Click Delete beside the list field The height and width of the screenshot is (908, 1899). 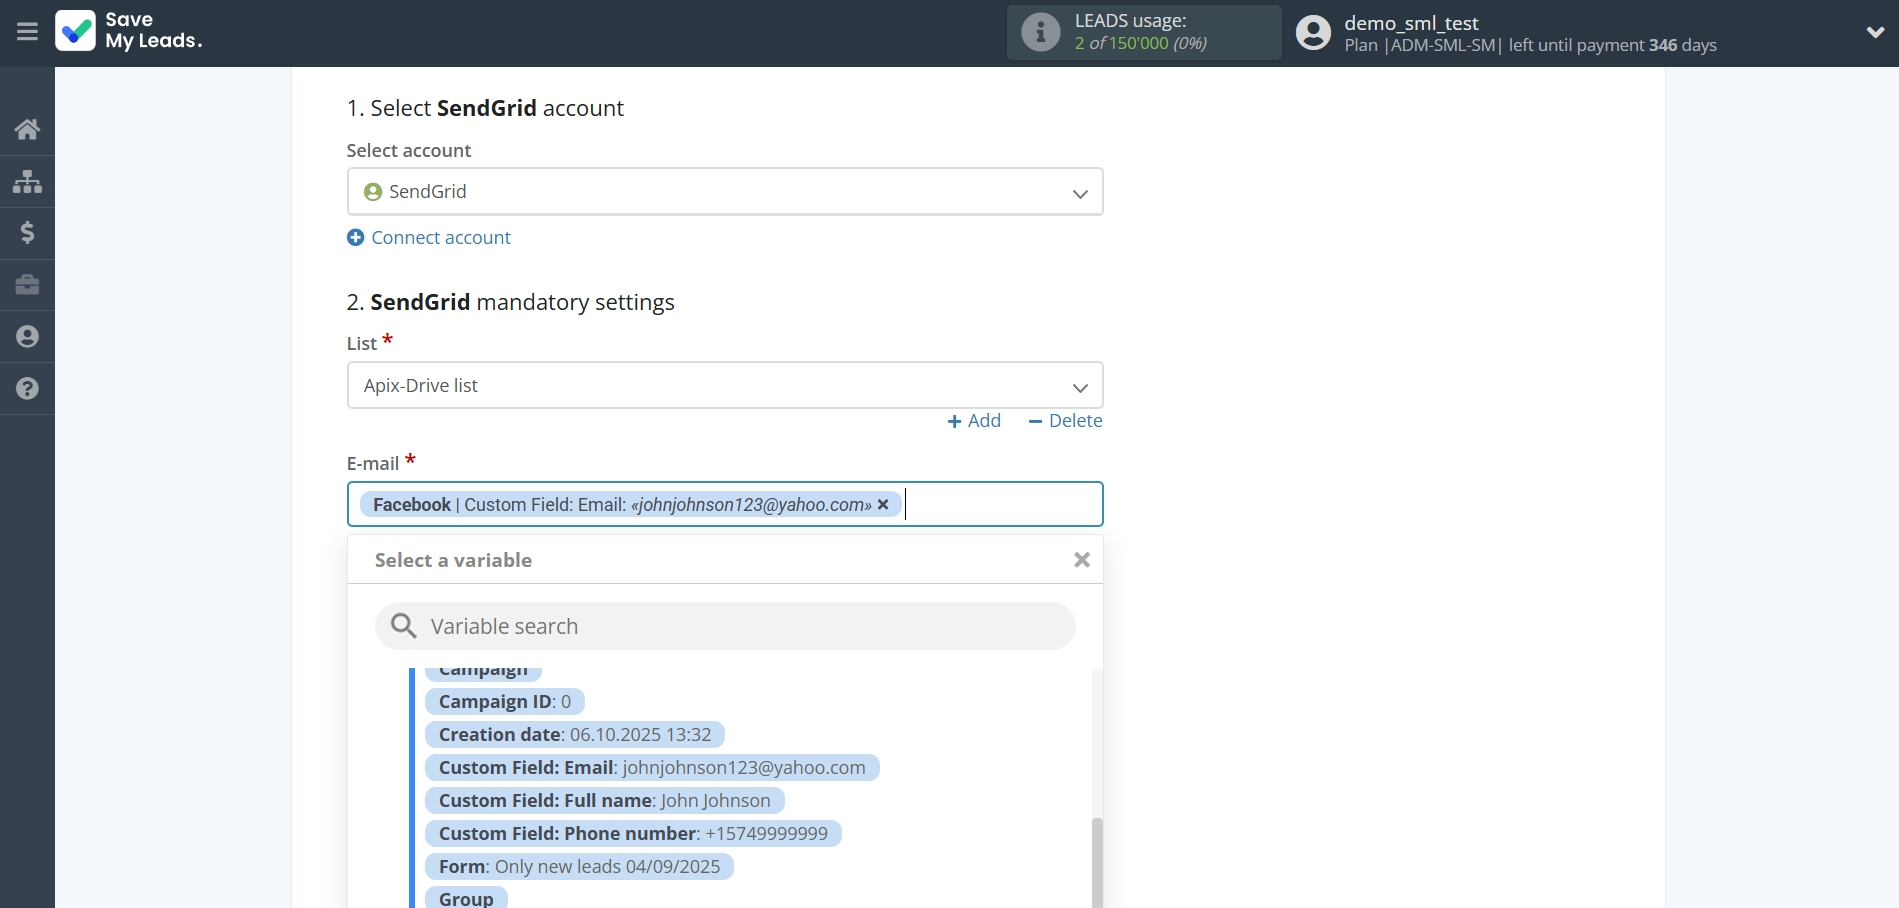[1065, 421]
